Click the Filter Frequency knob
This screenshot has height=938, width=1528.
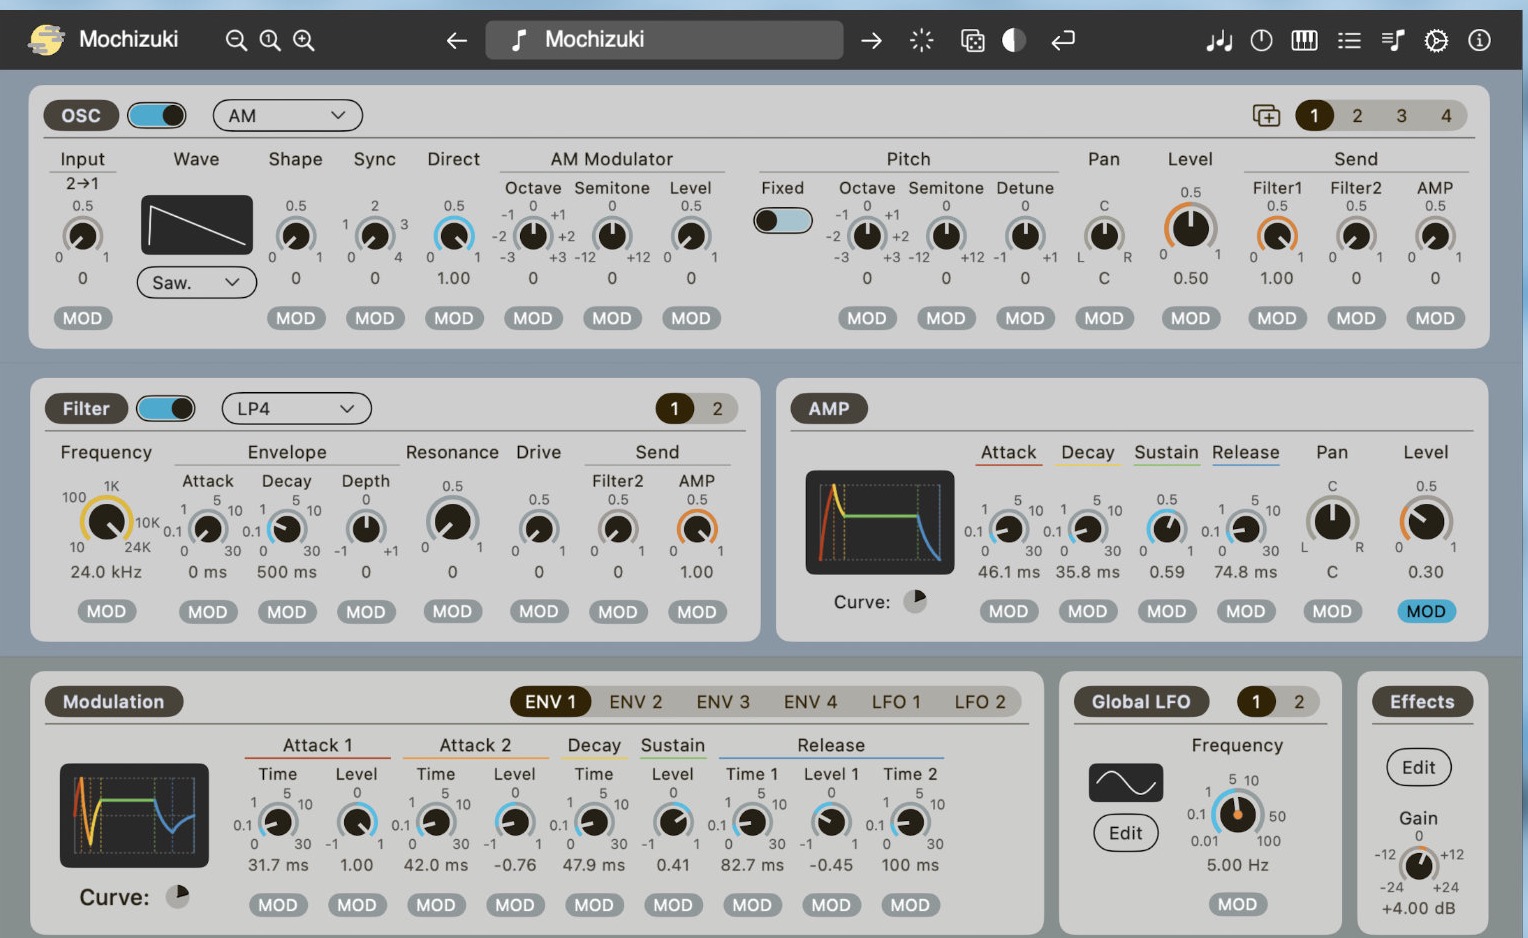coord(106,520)
